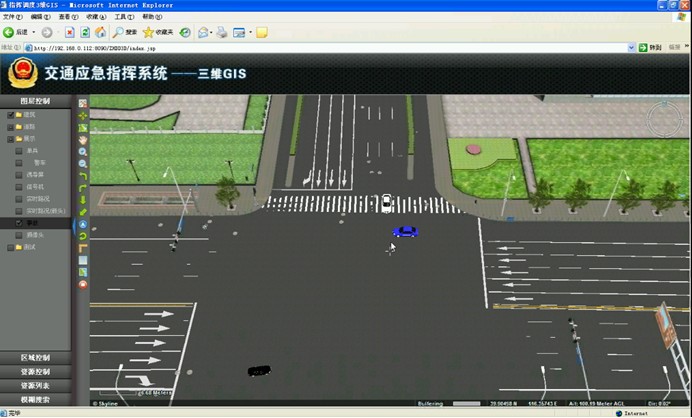Select the zoom out magnifier tool
The image size is (692, 418).
pos(83,164)
